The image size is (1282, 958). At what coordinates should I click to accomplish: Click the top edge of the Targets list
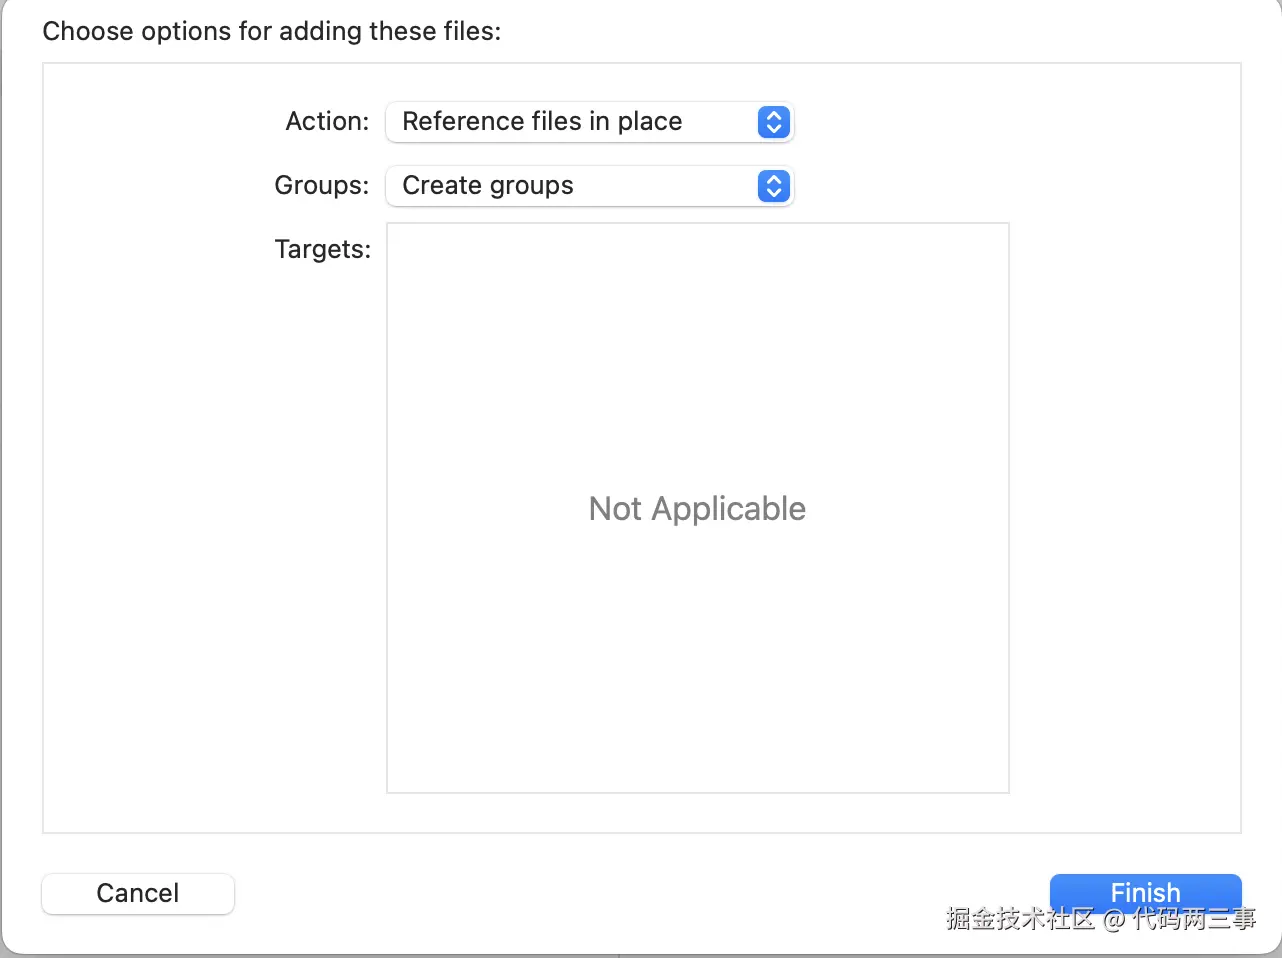[x=697, y=226]
